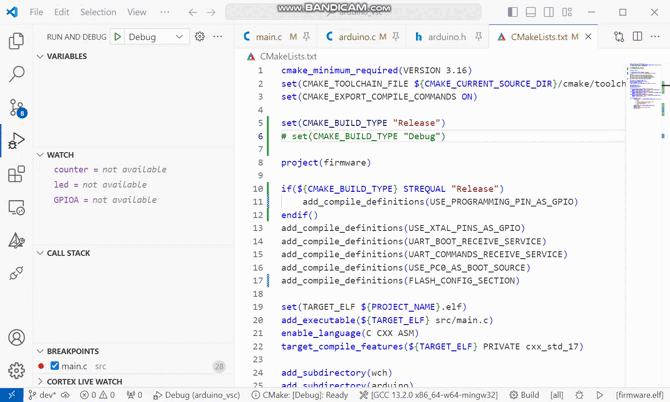Click the remote window indicator in status bar
670x402 pixels.
[12, 395]
